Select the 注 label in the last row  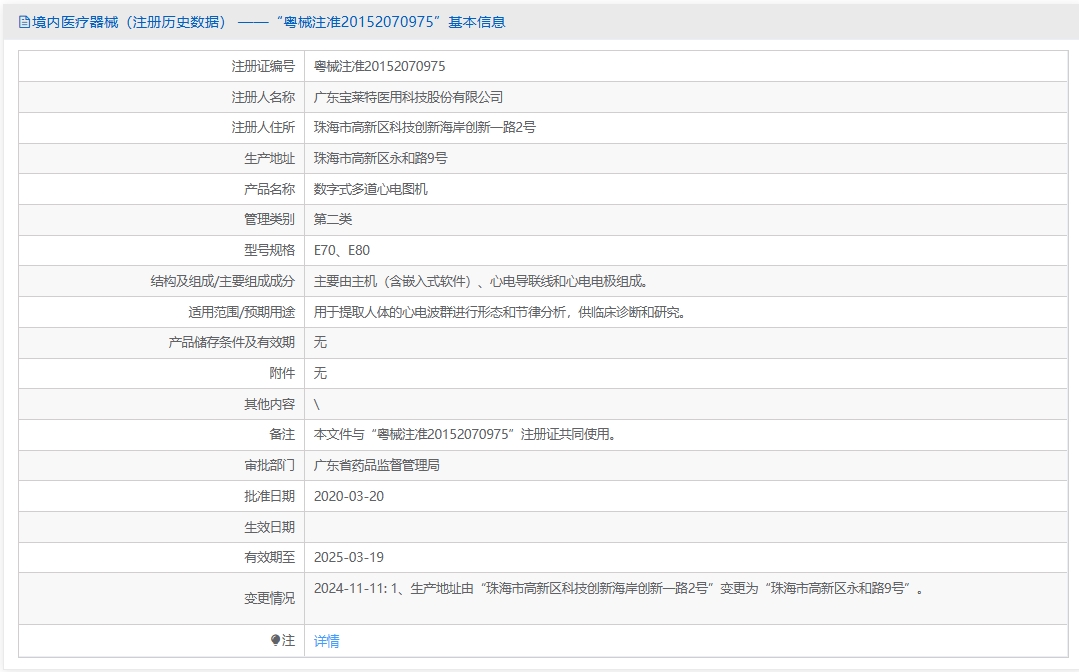pyautogui.click(x=288, y=640)
